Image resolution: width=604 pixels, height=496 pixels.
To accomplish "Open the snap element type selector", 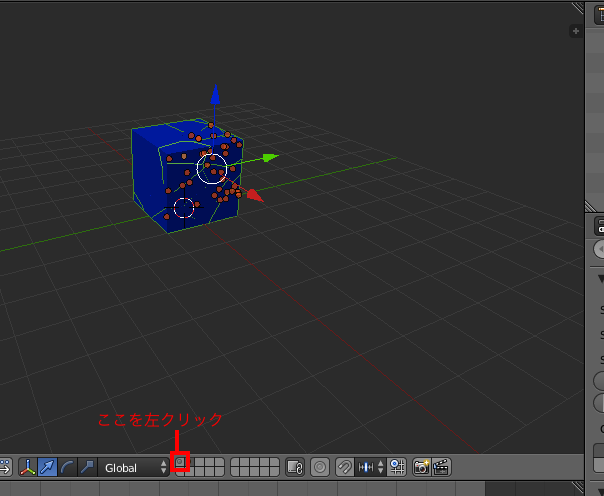I will (x=370, y=467).
